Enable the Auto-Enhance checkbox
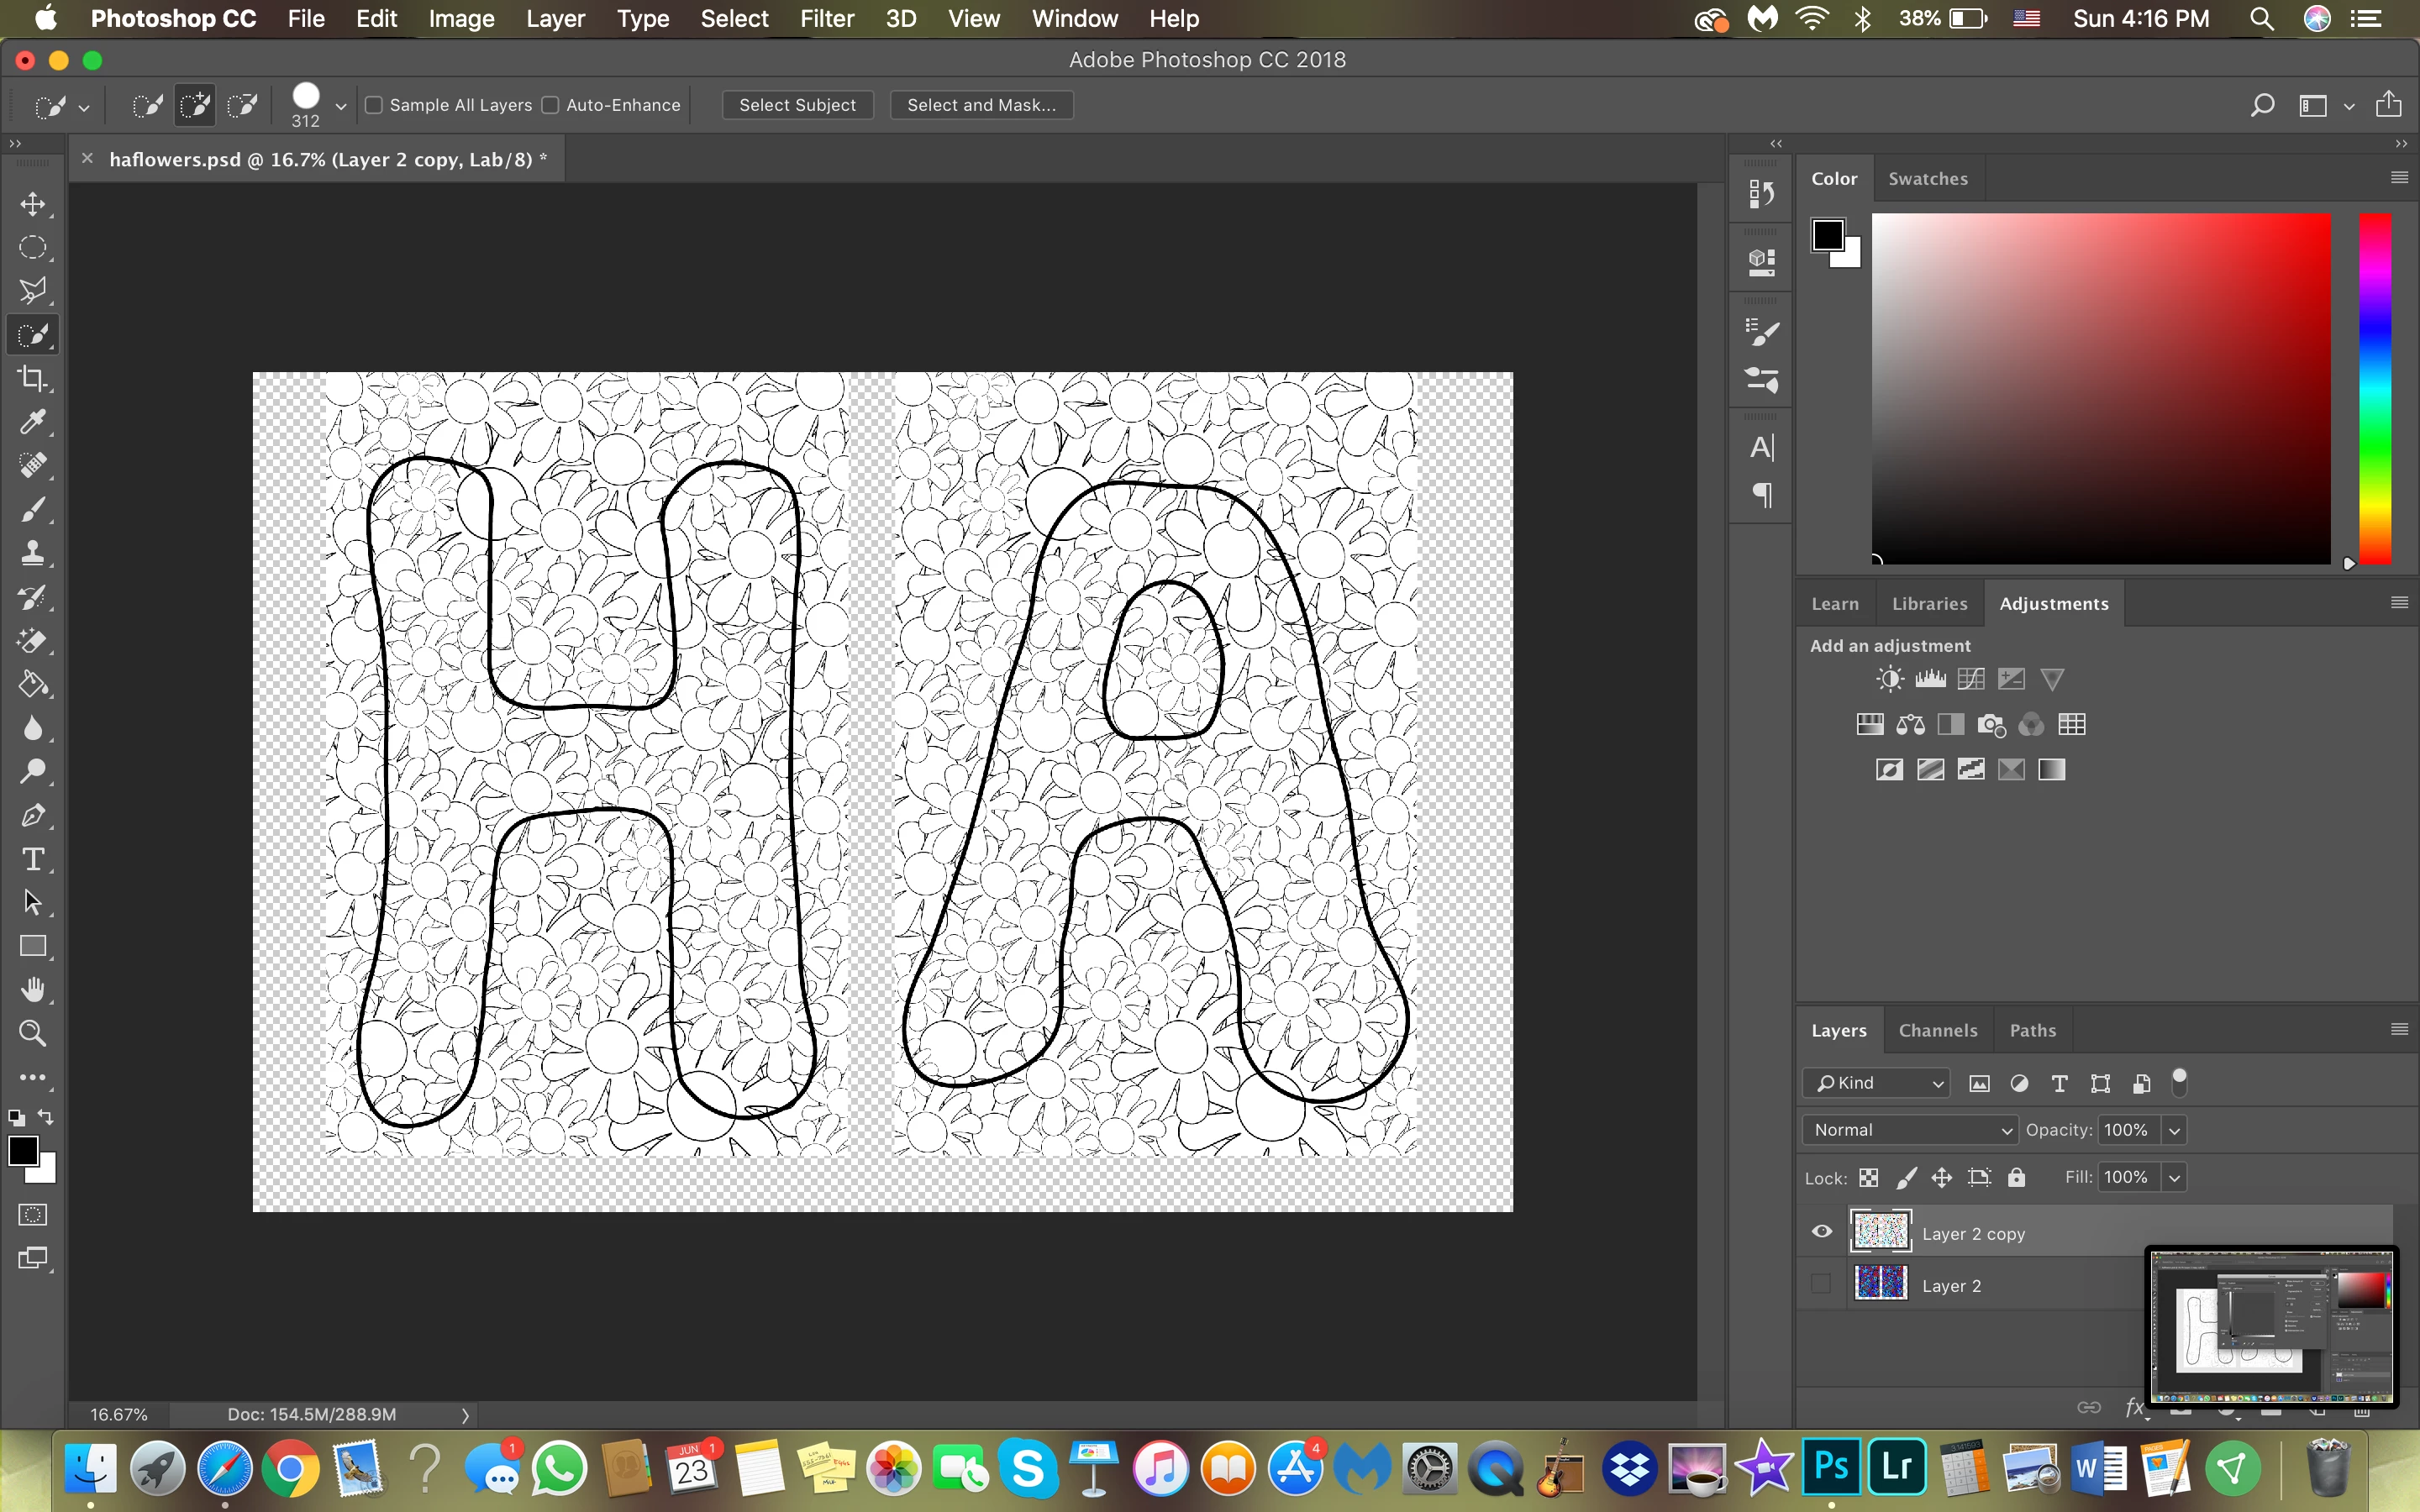Viewport: 2420px width, 1512px height. click(x=550, y=105)
